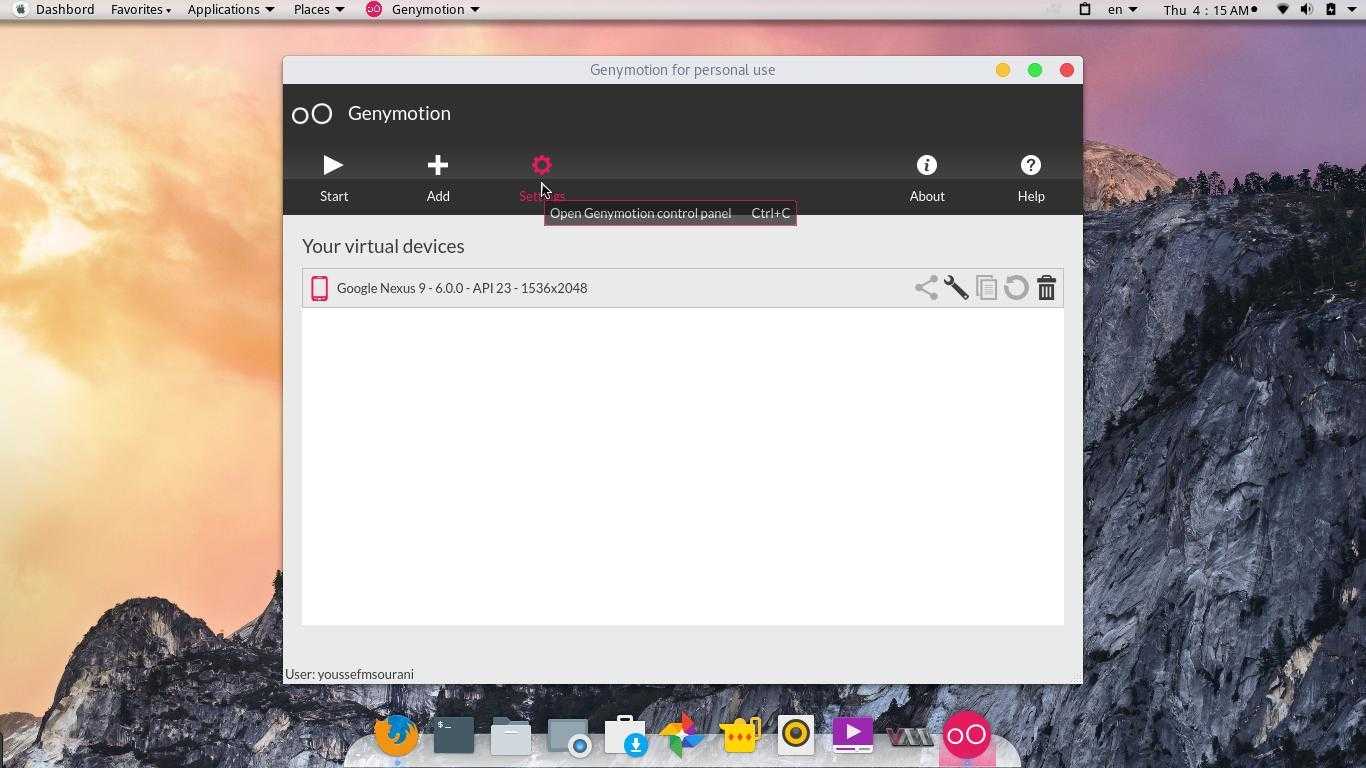1366x768 pixels.
Task: Open the About dialog
Action: point(926,177)
